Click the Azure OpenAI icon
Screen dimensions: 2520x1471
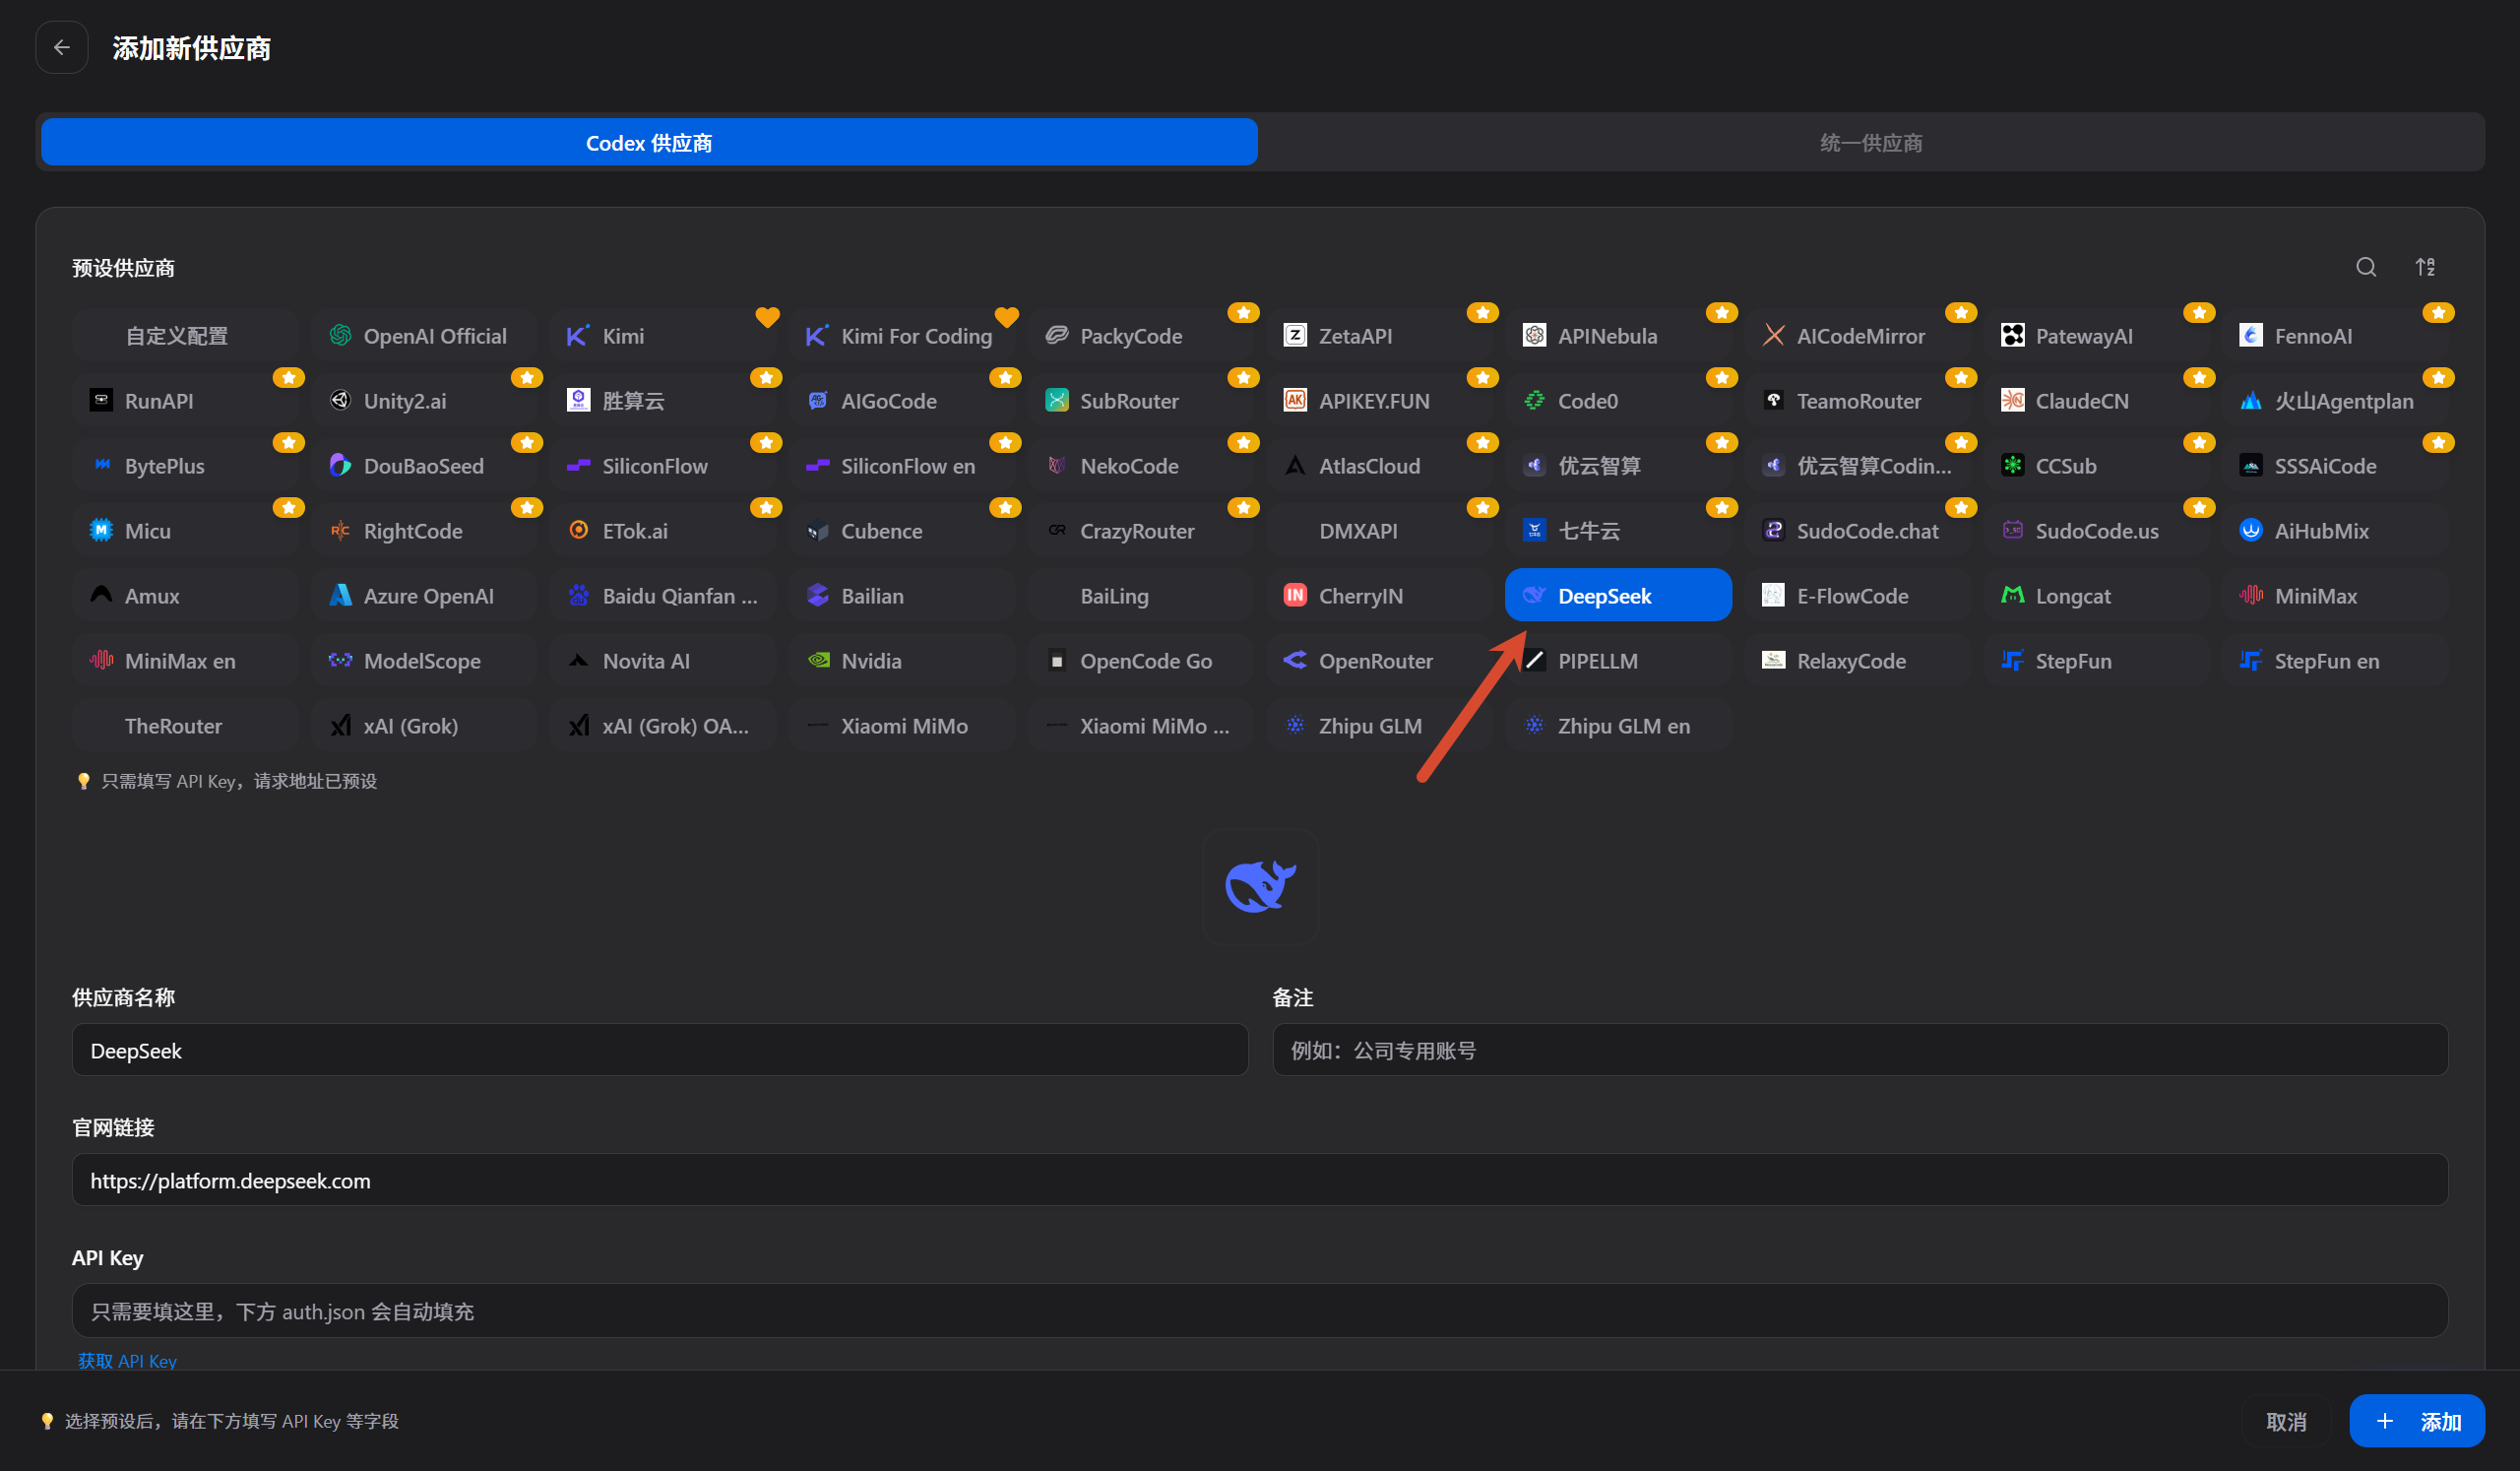click(x=340, y=596)
